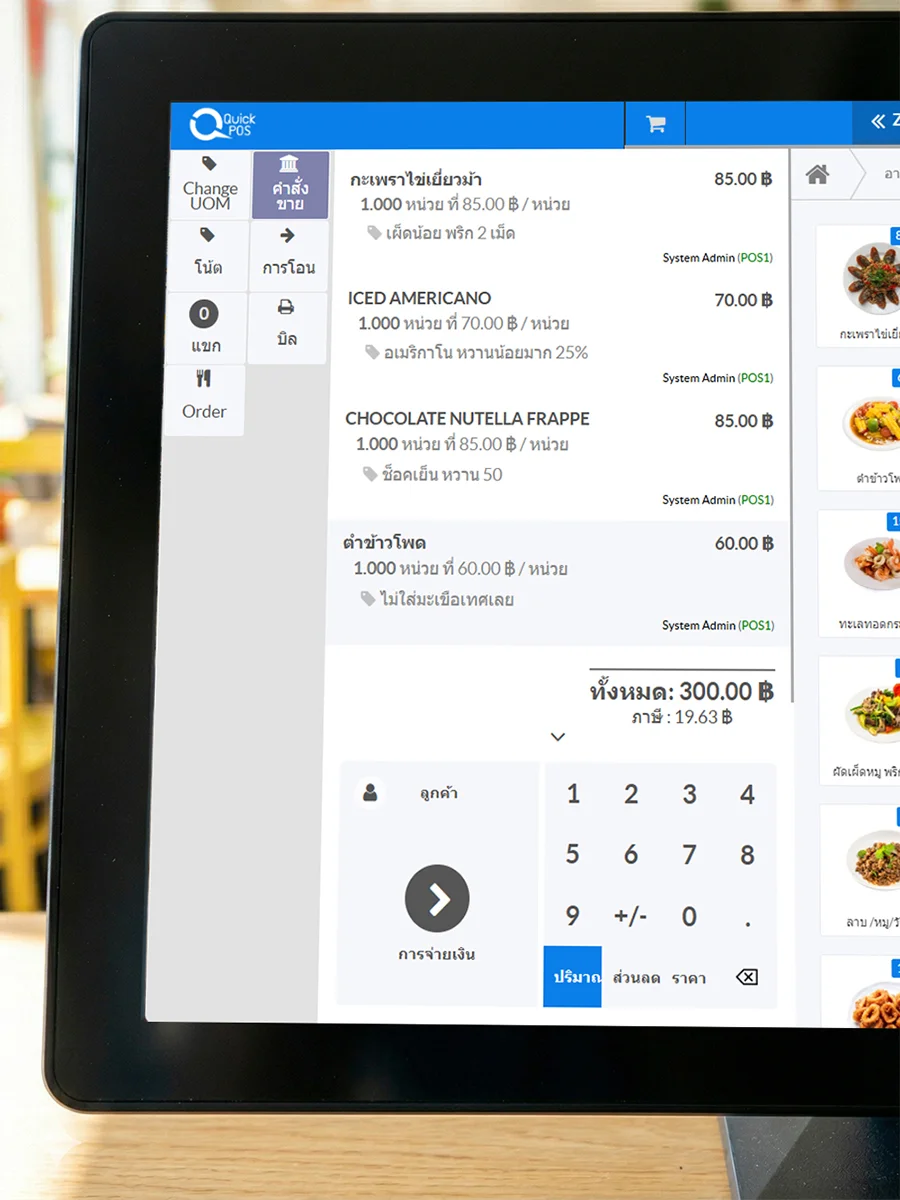Image resolution: width=900 pixels, height=1200 pixels.
Task: Click the การจ่ายเงิน payment arrow button
Action: tap(437, 898)
